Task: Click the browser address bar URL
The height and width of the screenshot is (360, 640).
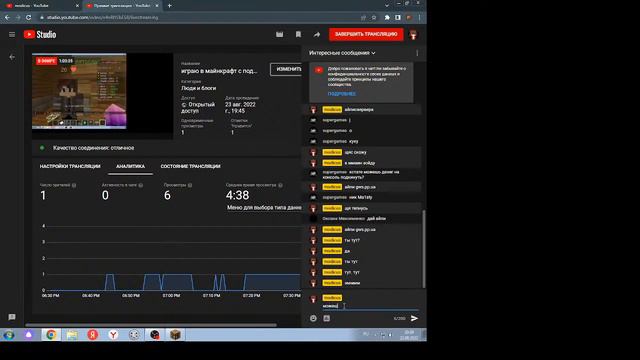Action: [102, 18]
